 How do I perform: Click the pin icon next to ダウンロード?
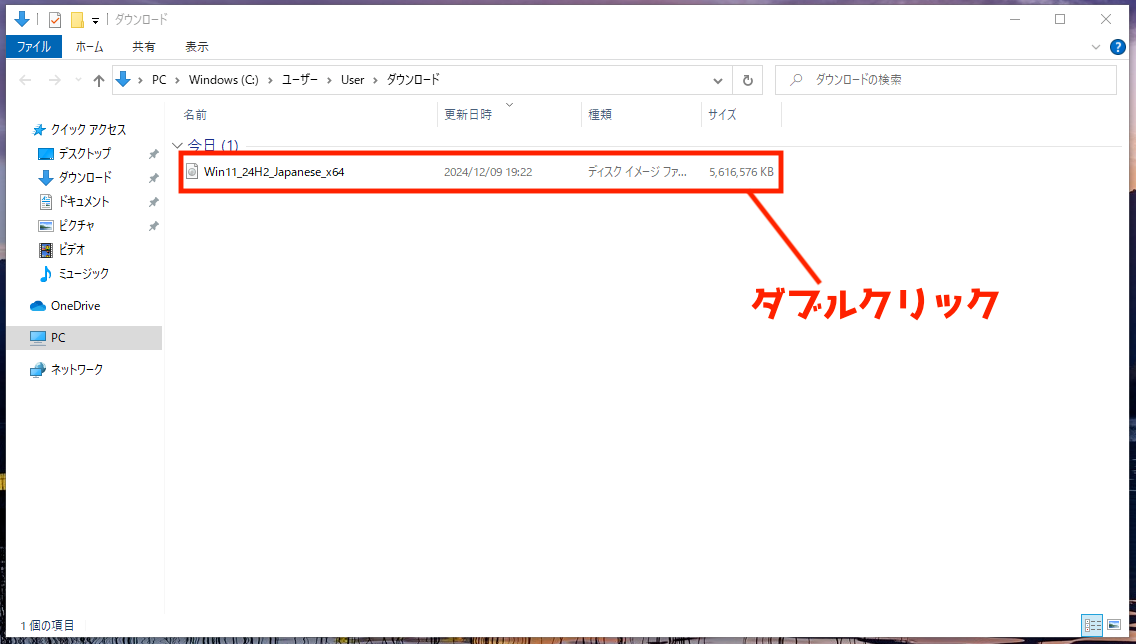(x=154, y=178)
